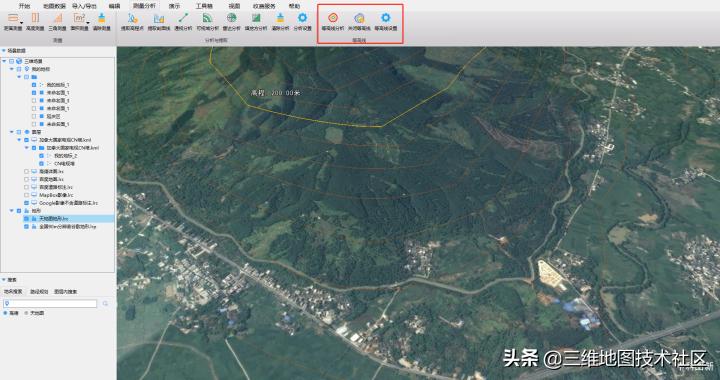
Task: Collapse the 我的地标 tree node
Action: 11,69
